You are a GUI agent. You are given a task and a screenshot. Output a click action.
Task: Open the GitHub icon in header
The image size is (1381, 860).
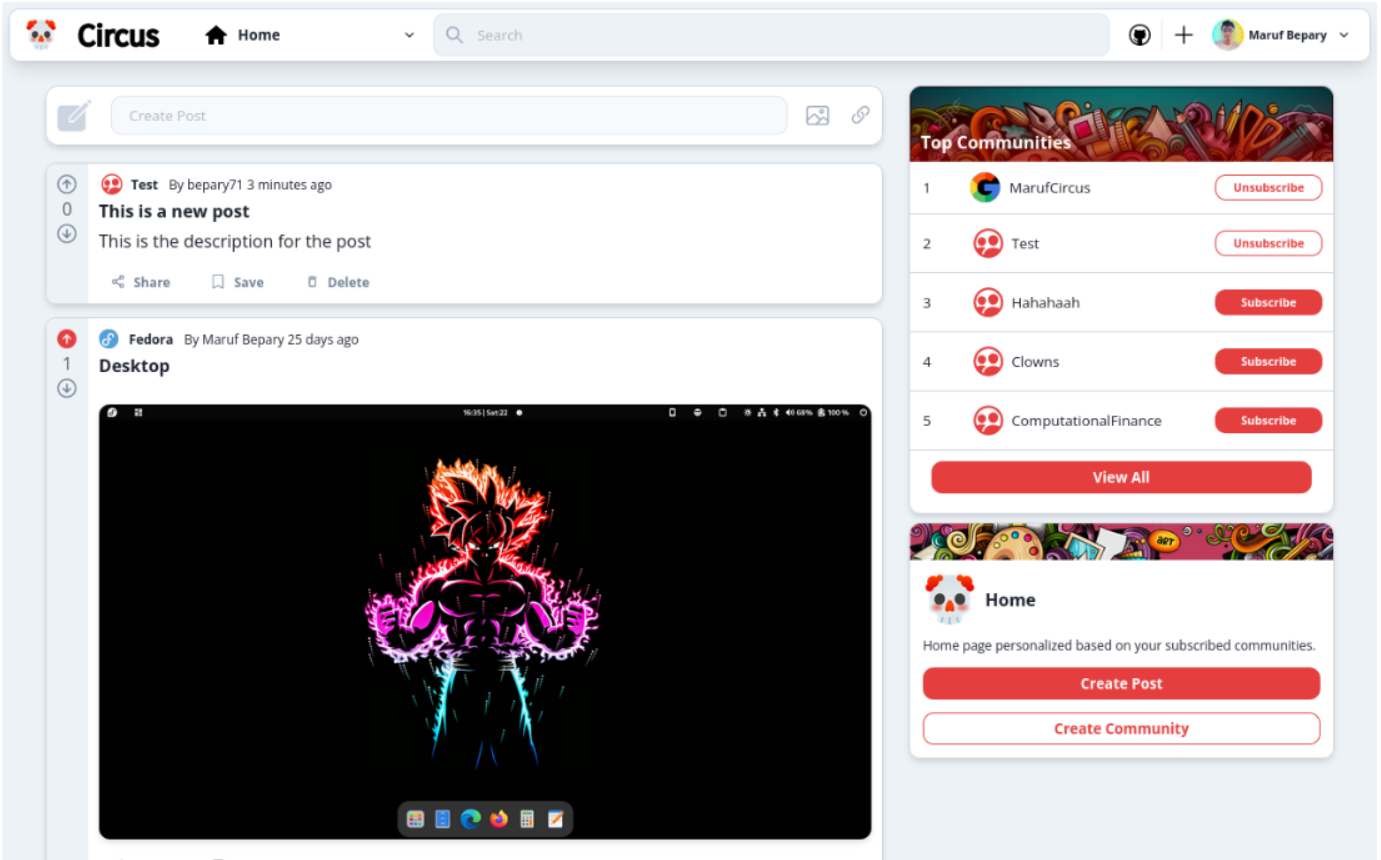click(1139, 35)
